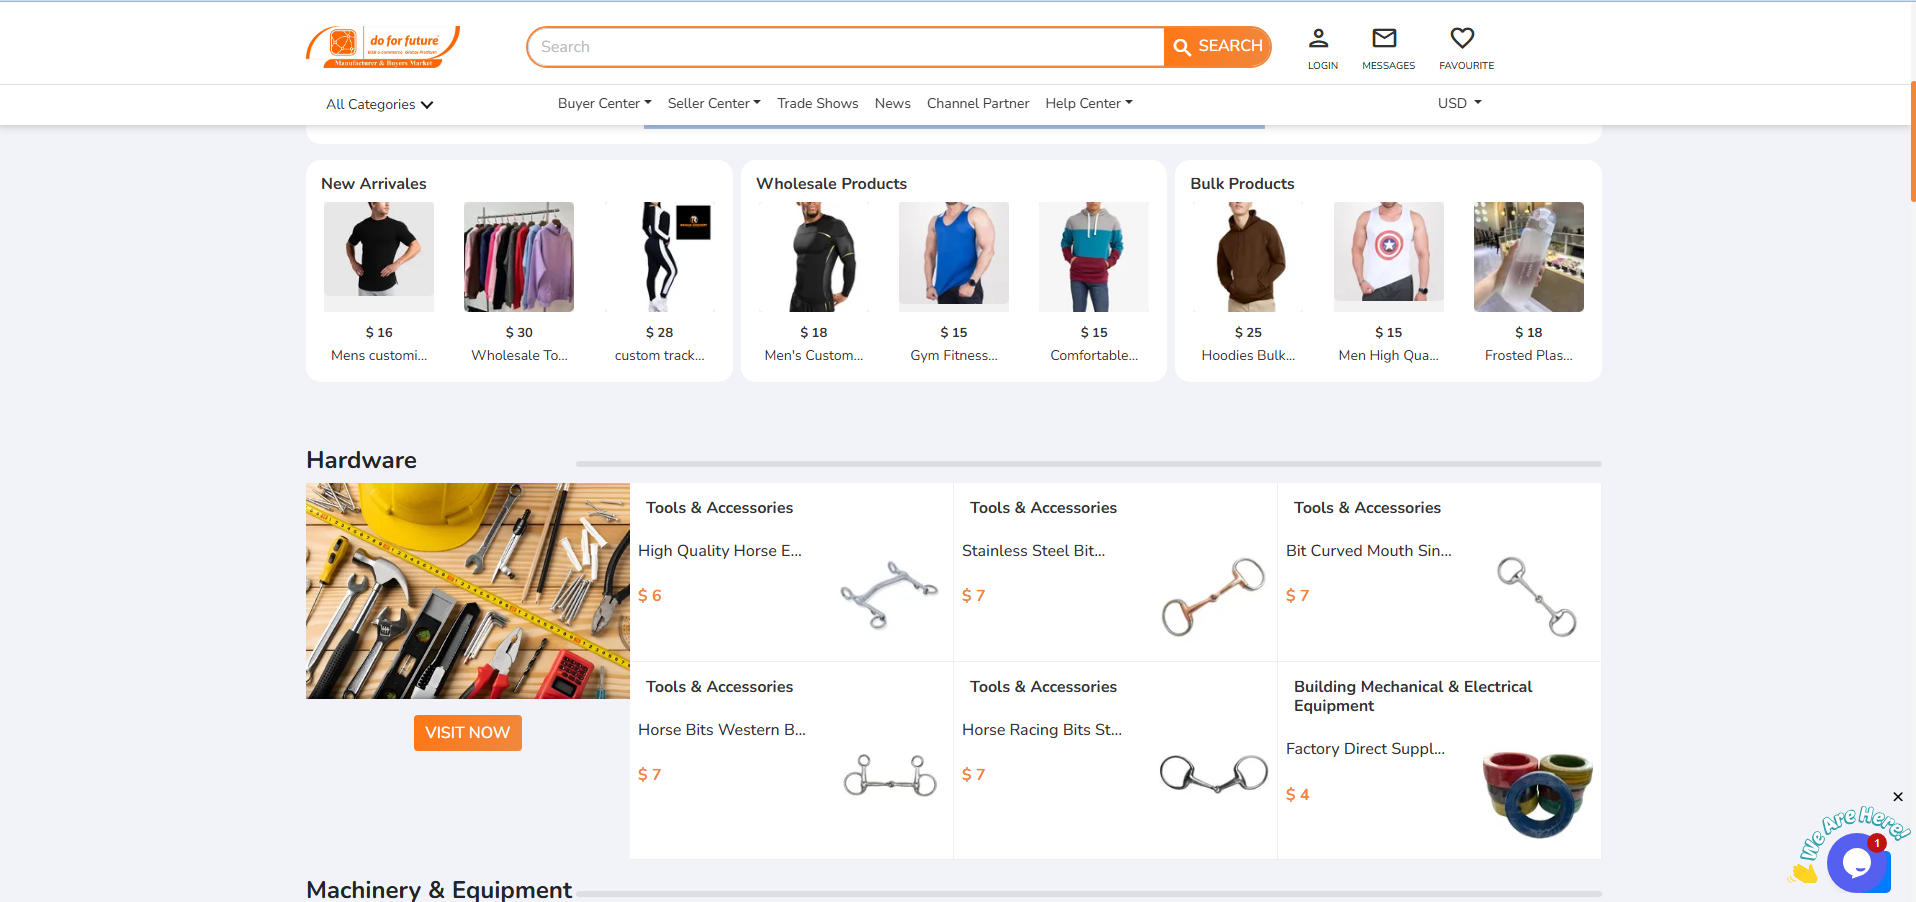Screen dimensions: 1916x902
Task: Click the Login user icon
Action: 1319,39
